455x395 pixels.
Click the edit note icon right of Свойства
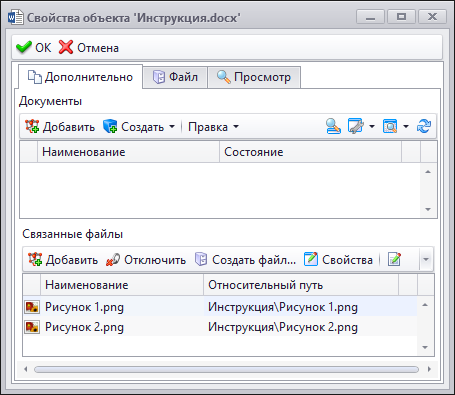pyautogui.click(x=394, y=260)
